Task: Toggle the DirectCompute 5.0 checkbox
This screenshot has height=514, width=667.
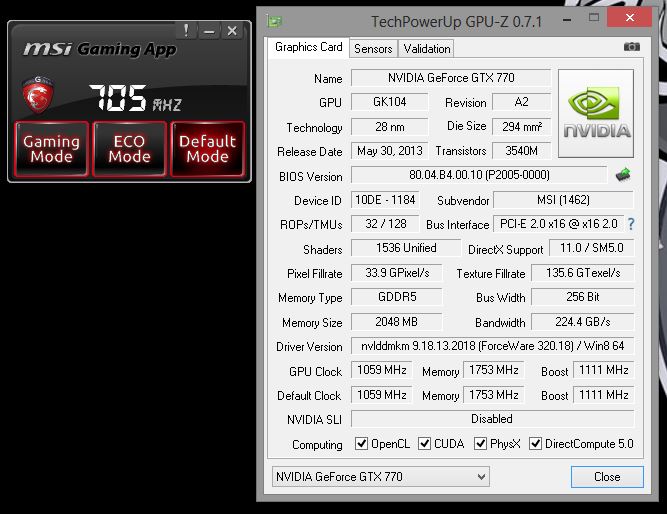Action: 535,444
